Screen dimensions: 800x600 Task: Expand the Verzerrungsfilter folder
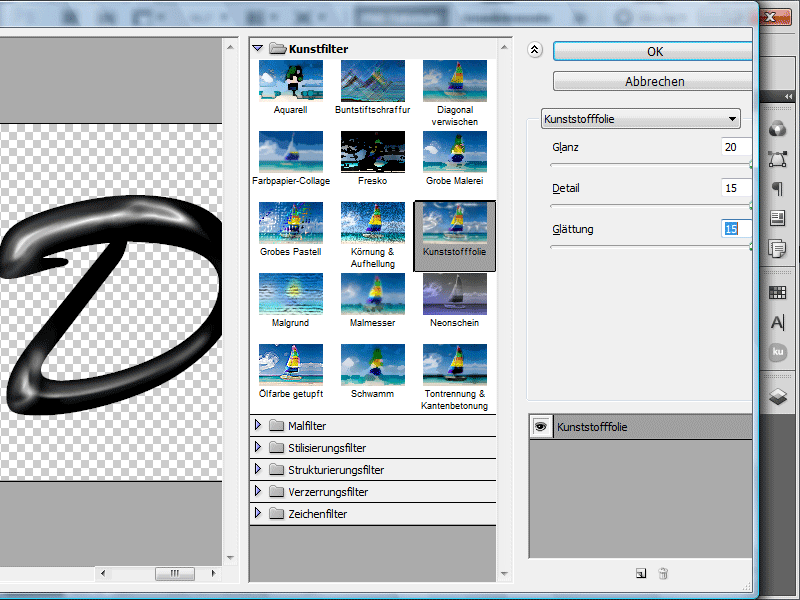point(258,491)
